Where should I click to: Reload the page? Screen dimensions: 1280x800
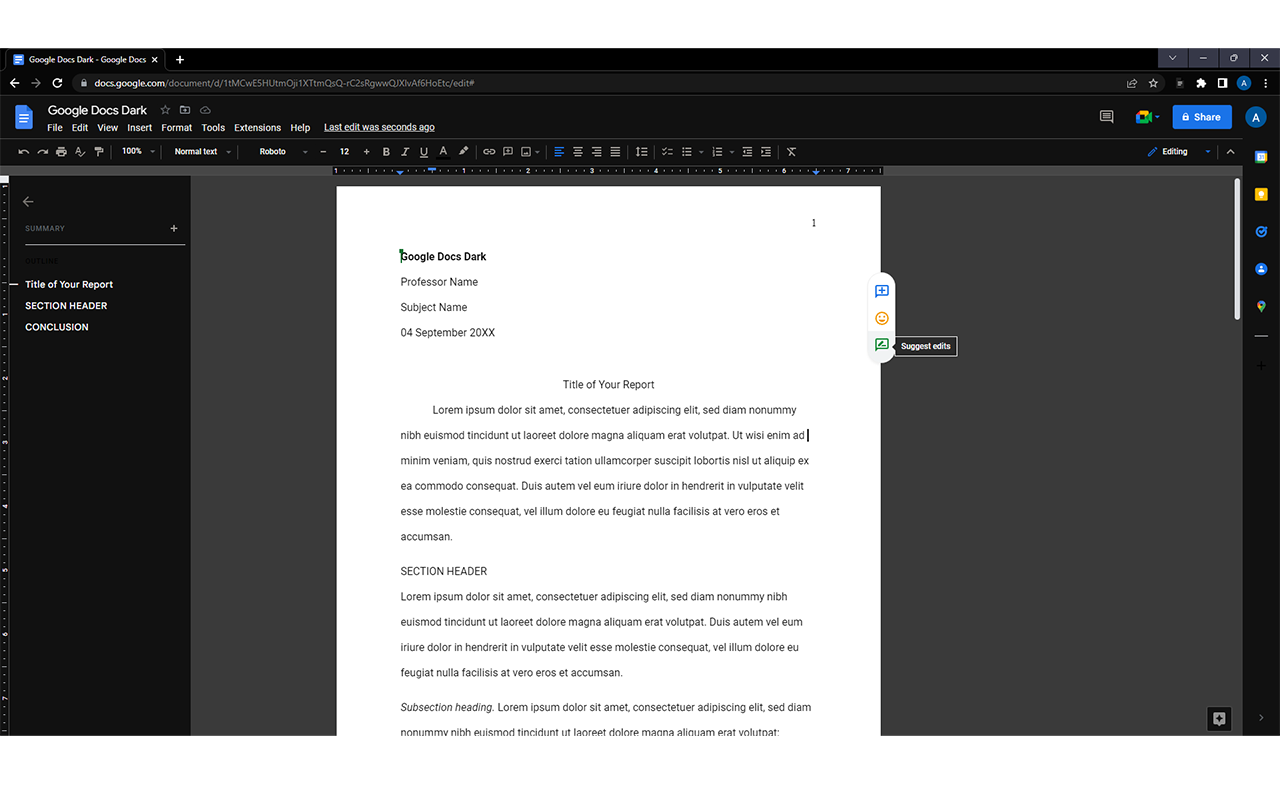tap(57, 83)
